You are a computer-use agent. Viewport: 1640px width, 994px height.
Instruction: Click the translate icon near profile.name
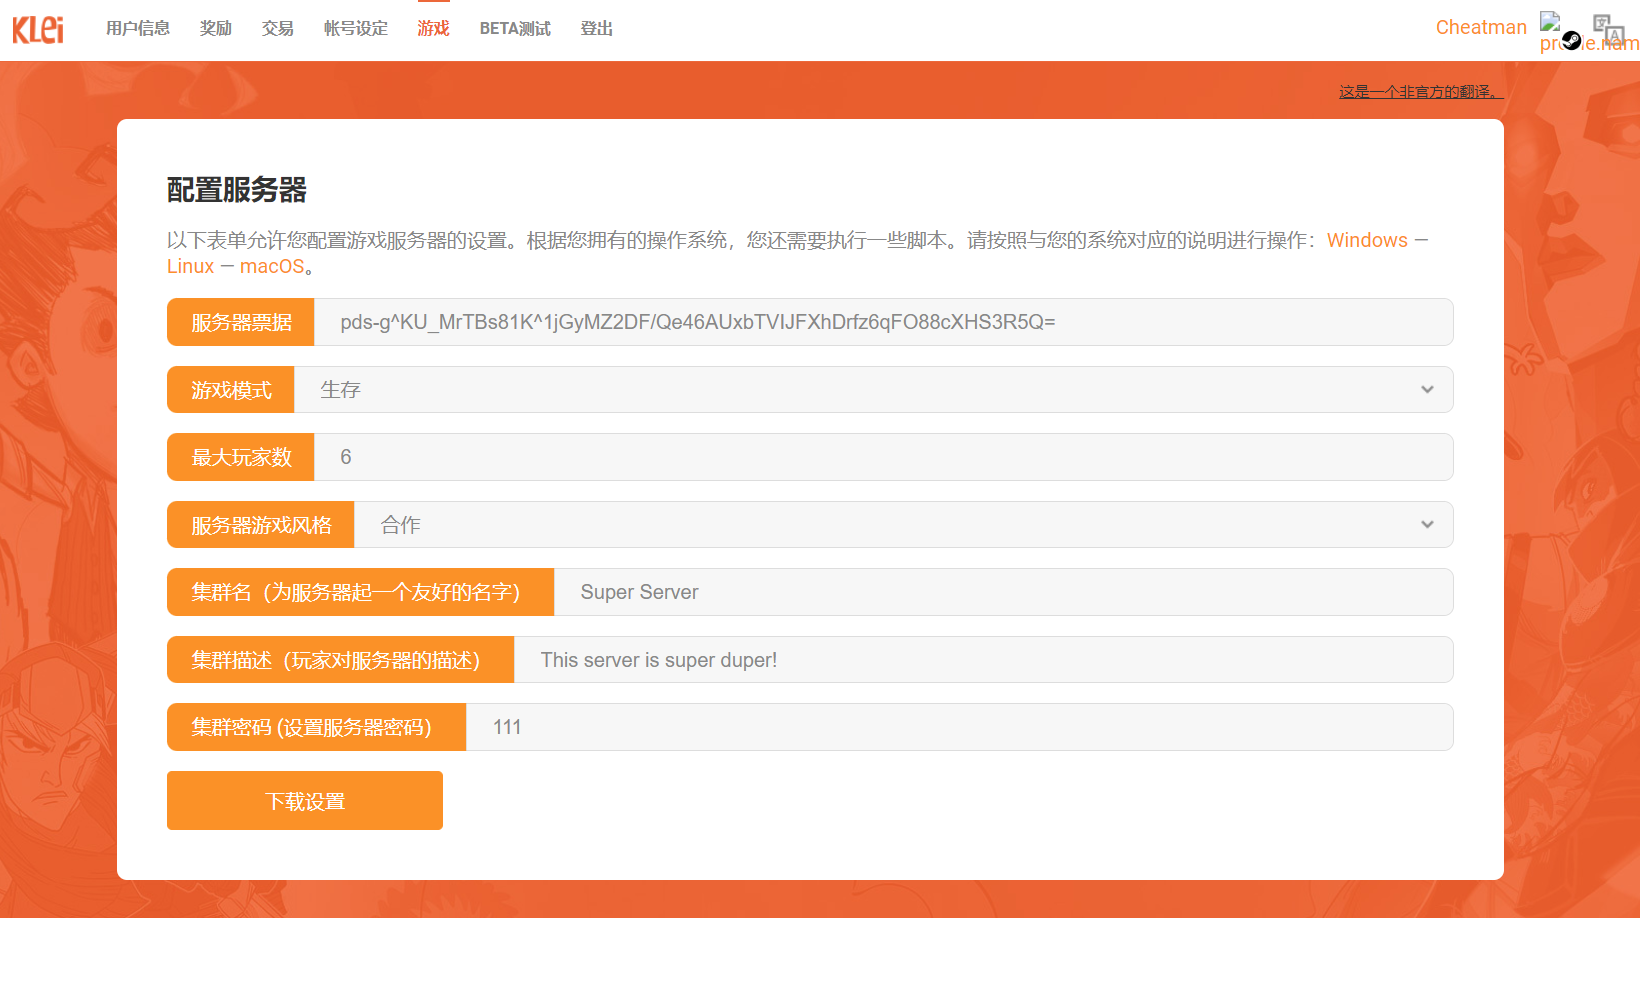1610,30
